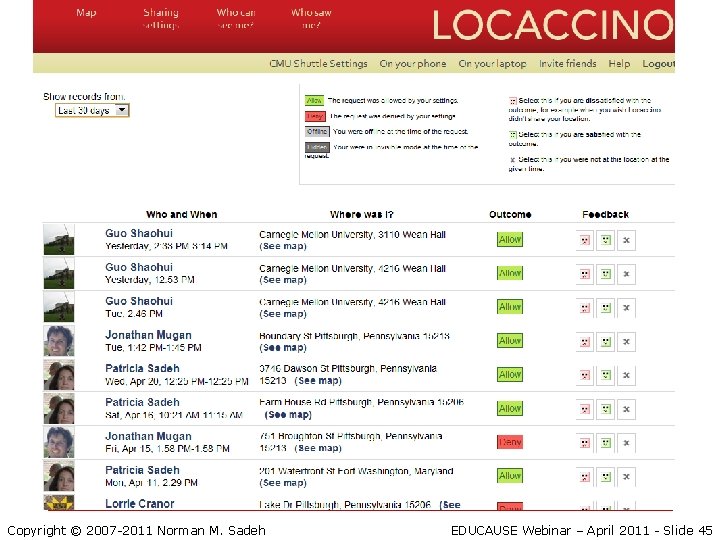The width and height of the screenshot is (720, 540).
Task: Mark dissatisfied for Guo Shaohui Tue 2:46 PM row
Action: pos(585,308)
